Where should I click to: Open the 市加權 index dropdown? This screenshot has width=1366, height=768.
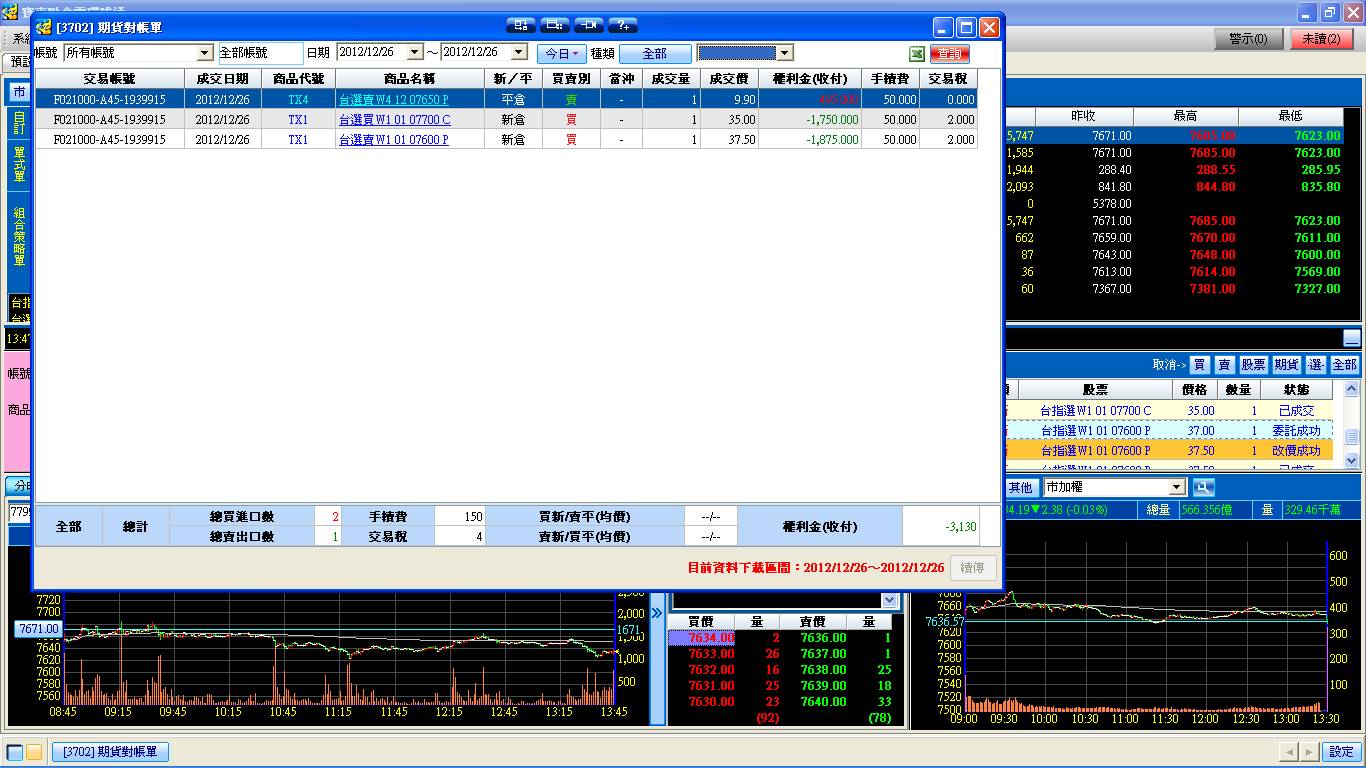pyautogui.click(x=1177, y=487)
